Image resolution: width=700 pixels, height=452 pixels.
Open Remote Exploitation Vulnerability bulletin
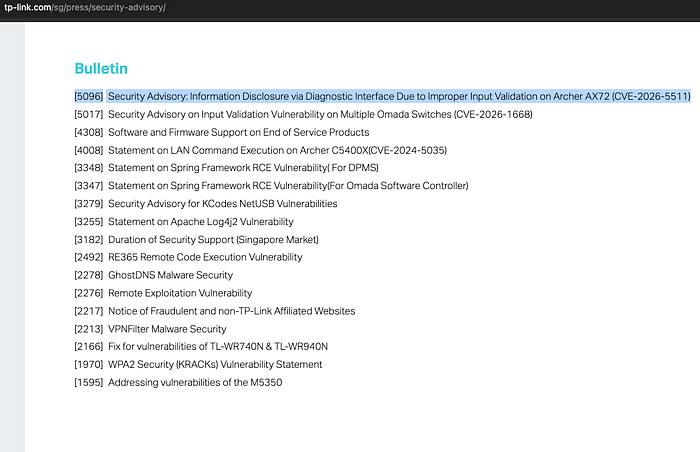tap(180, 293)
